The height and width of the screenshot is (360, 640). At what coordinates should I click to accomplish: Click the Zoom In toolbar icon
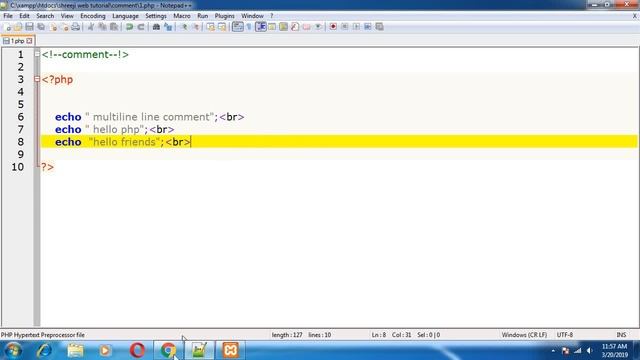pos(184,27)
